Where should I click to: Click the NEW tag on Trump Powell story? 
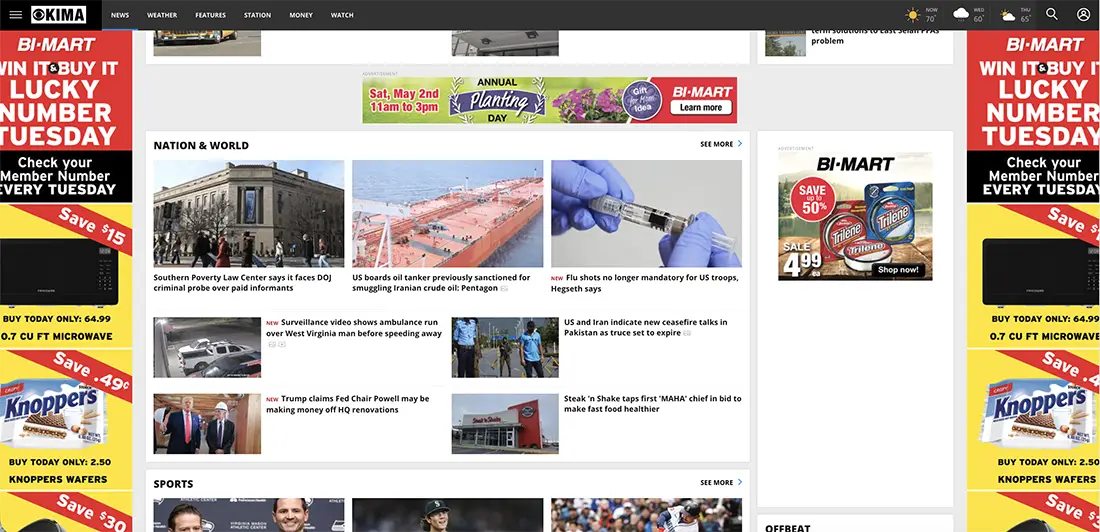pyautogui.click(x=272, y=399)
